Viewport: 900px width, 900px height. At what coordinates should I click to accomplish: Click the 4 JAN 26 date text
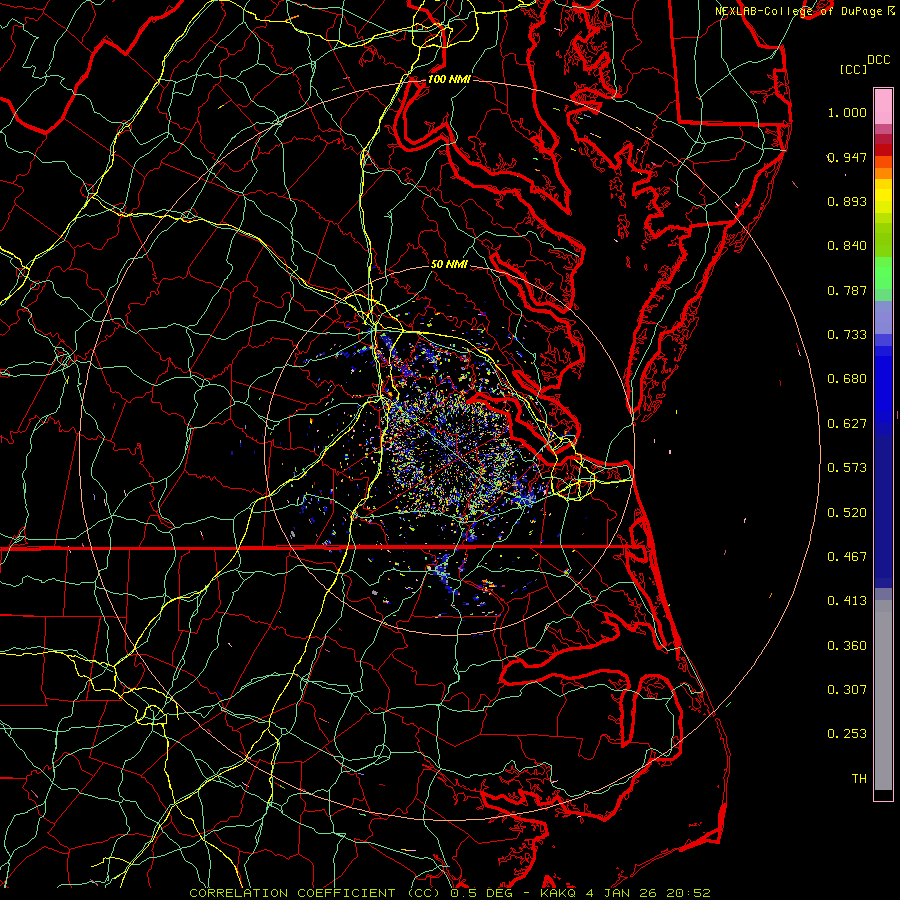pyautogui.click(x=623, y=893)
